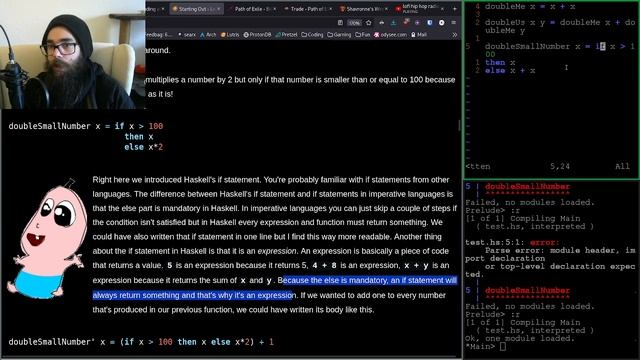Click the webcam overlay of the streamer
The width and height of the screenshot is (640, 360).
pyautogui.click(x=73, y=54)
